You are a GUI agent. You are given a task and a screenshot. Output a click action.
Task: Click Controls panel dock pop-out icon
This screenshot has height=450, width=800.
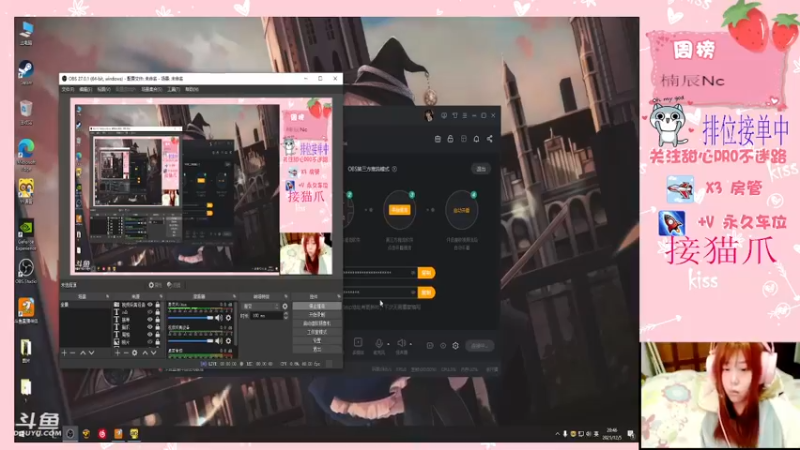pos(338,296)
